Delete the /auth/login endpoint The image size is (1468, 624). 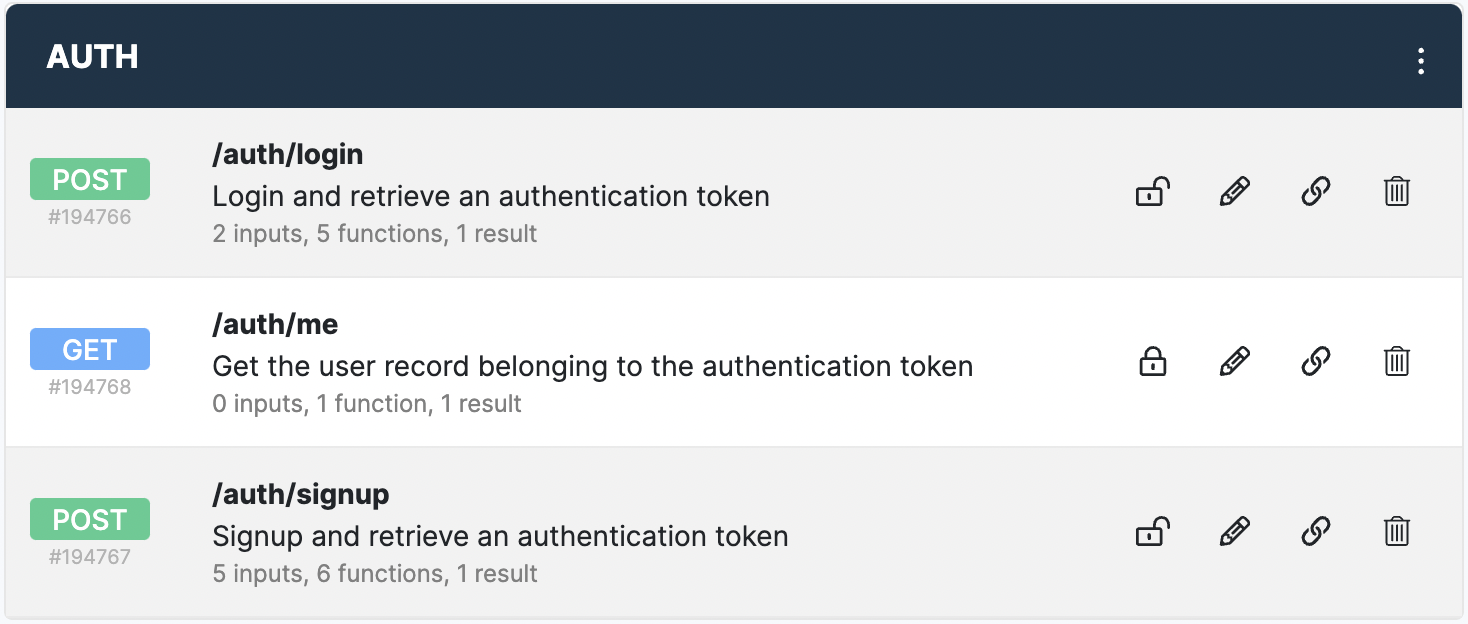tap(1397, 191)
